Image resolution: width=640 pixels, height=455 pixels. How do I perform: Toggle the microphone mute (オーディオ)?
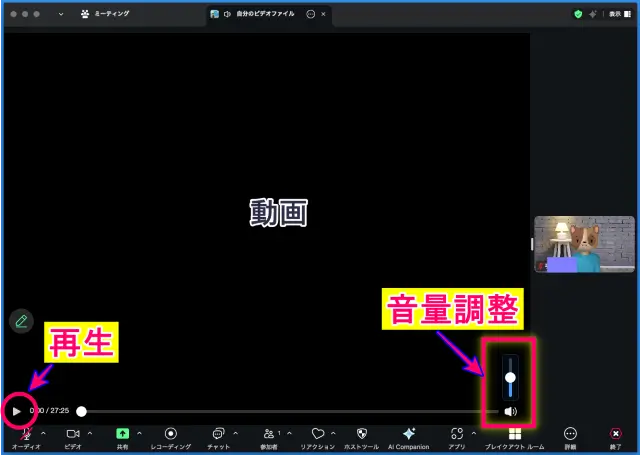[25, 434]
